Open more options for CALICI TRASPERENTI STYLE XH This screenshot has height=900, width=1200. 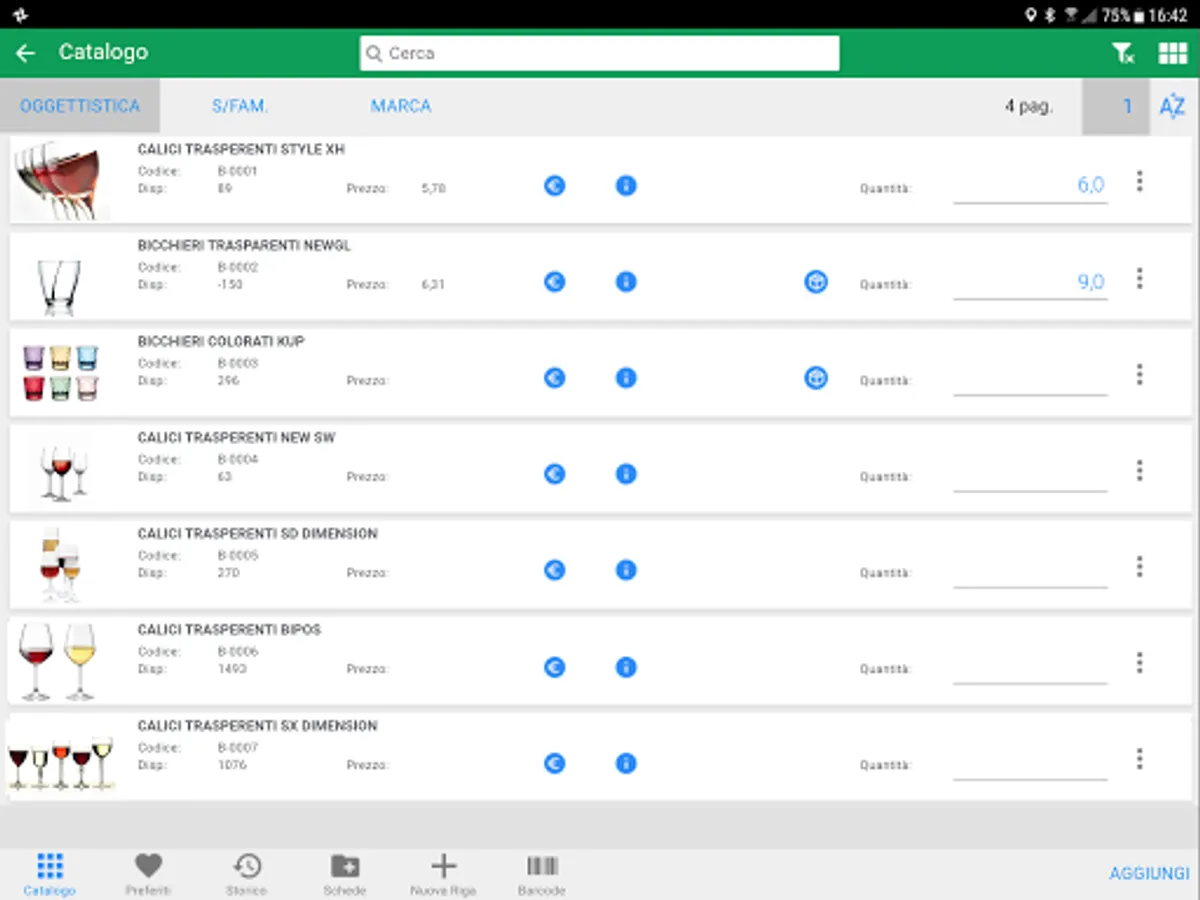coord(1139,182)
